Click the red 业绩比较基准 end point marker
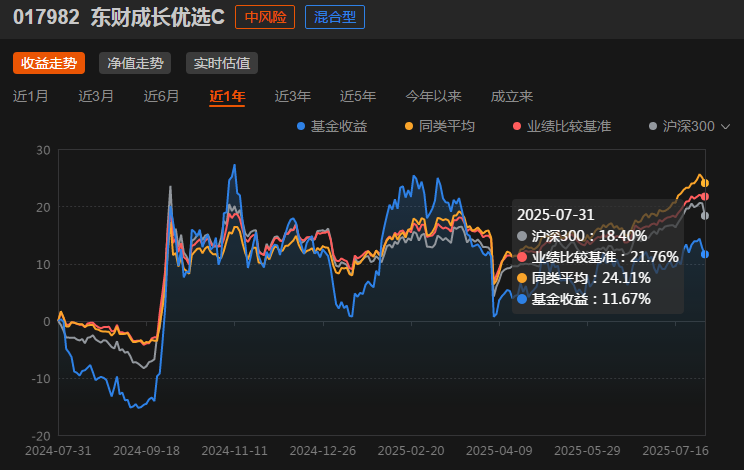 click(x=705, y=196)
